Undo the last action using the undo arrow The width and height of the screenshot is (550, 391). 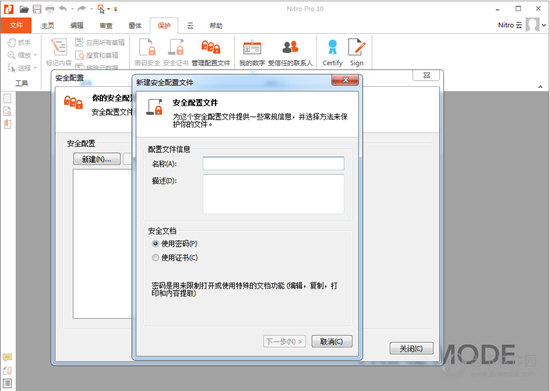pos(63,9)
